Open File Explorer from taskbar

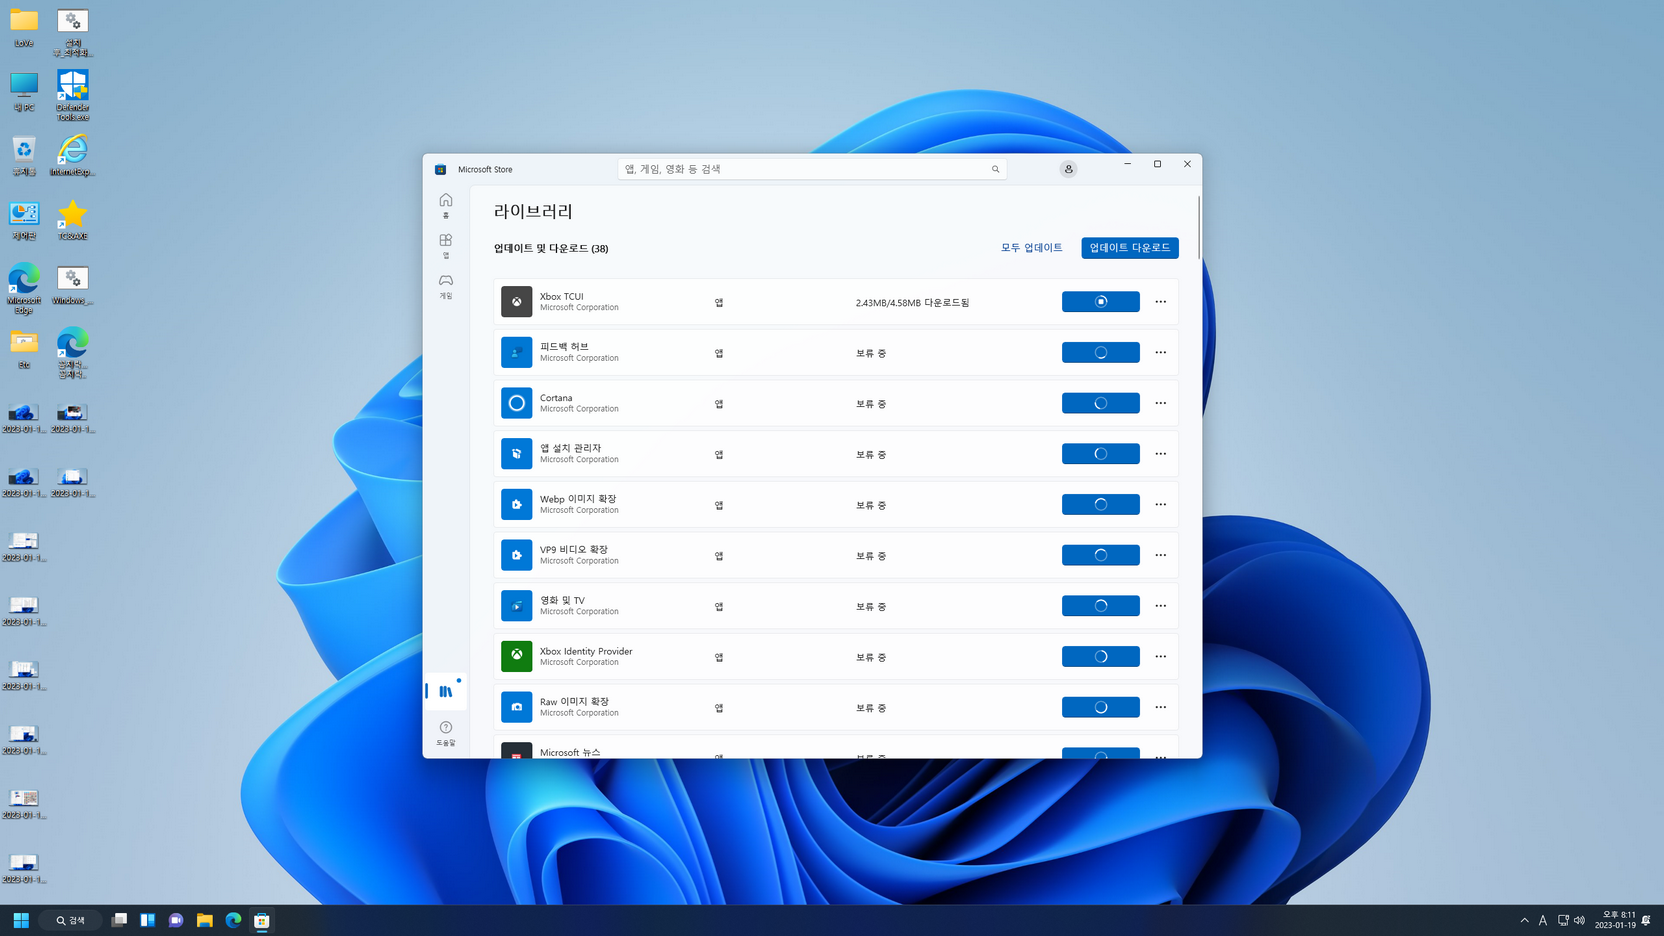pos(205,920)
